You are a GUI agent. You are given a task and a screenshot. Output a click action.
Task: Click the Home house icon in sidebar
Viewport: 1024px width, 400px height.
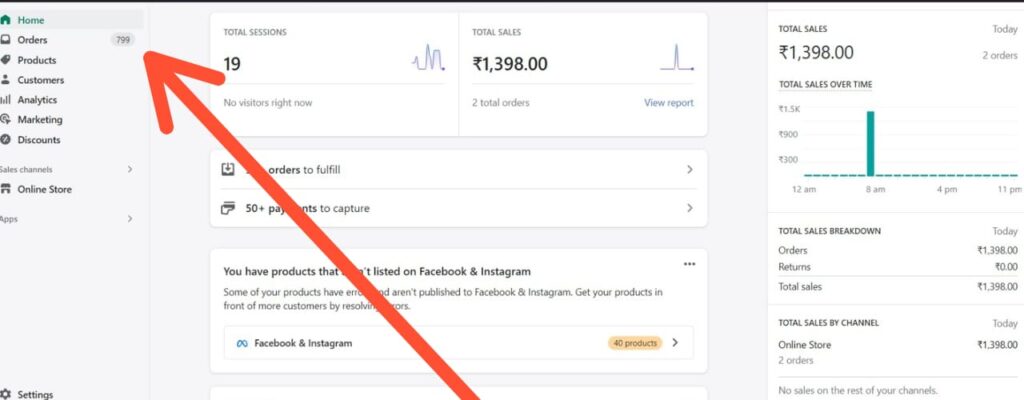[6, 20]
